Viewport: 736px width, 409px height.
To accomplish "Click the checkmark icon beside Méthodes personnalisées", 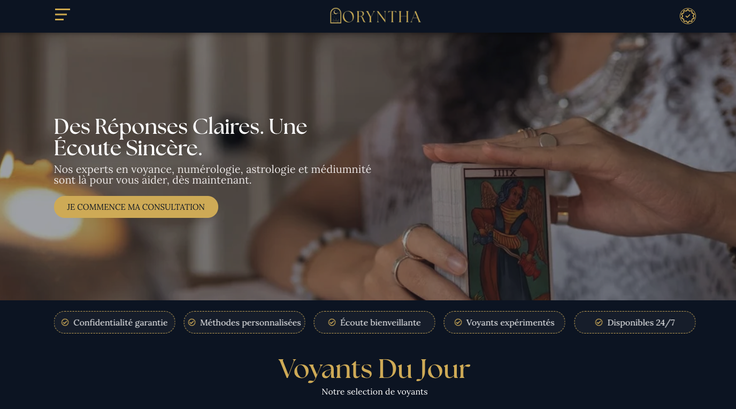I will click(192, 323).
